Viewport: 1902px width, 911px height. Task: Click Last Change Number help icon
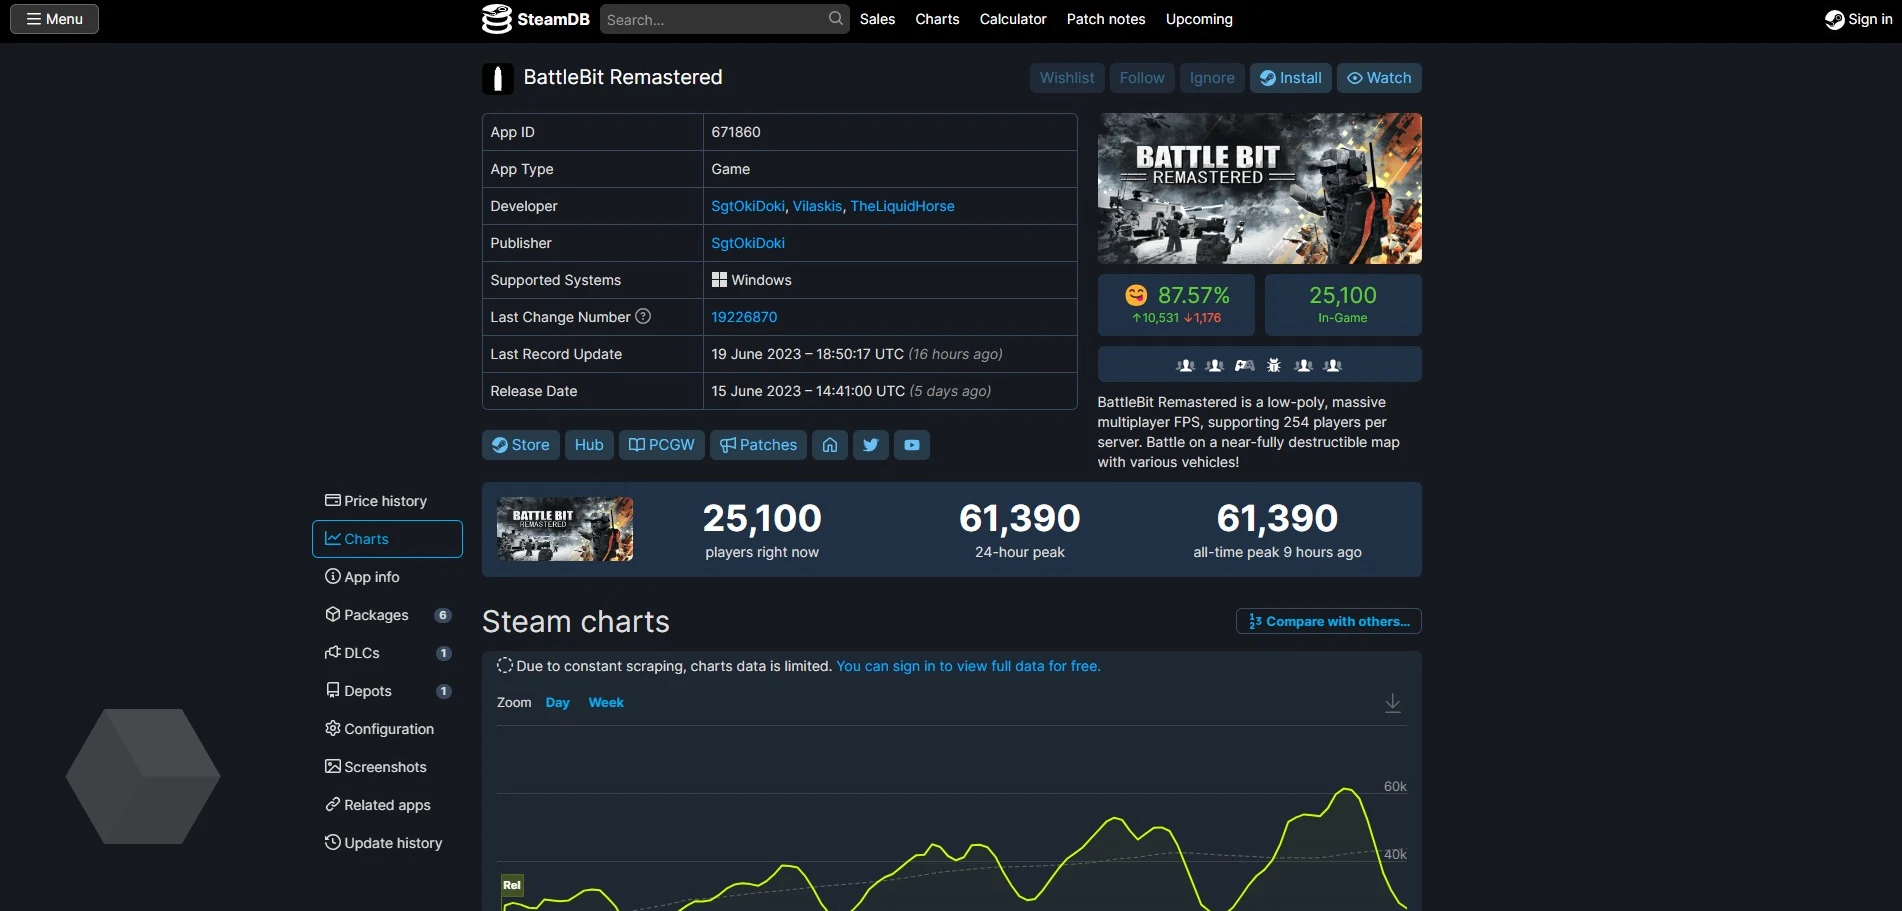(x=643, y=316)
